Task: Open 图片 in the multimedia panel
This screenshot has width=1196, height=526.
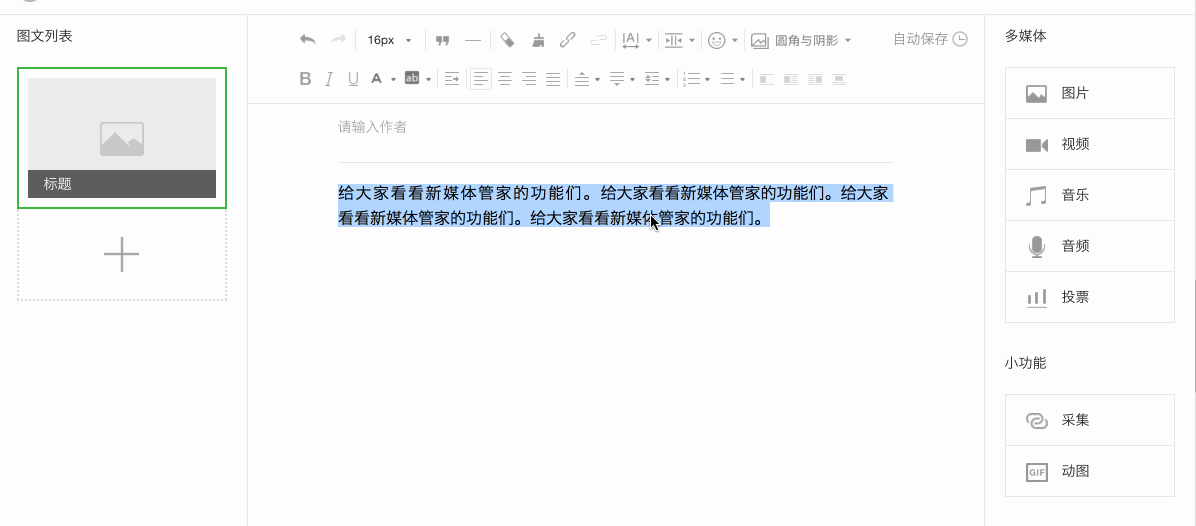Action: (1089, 93)
